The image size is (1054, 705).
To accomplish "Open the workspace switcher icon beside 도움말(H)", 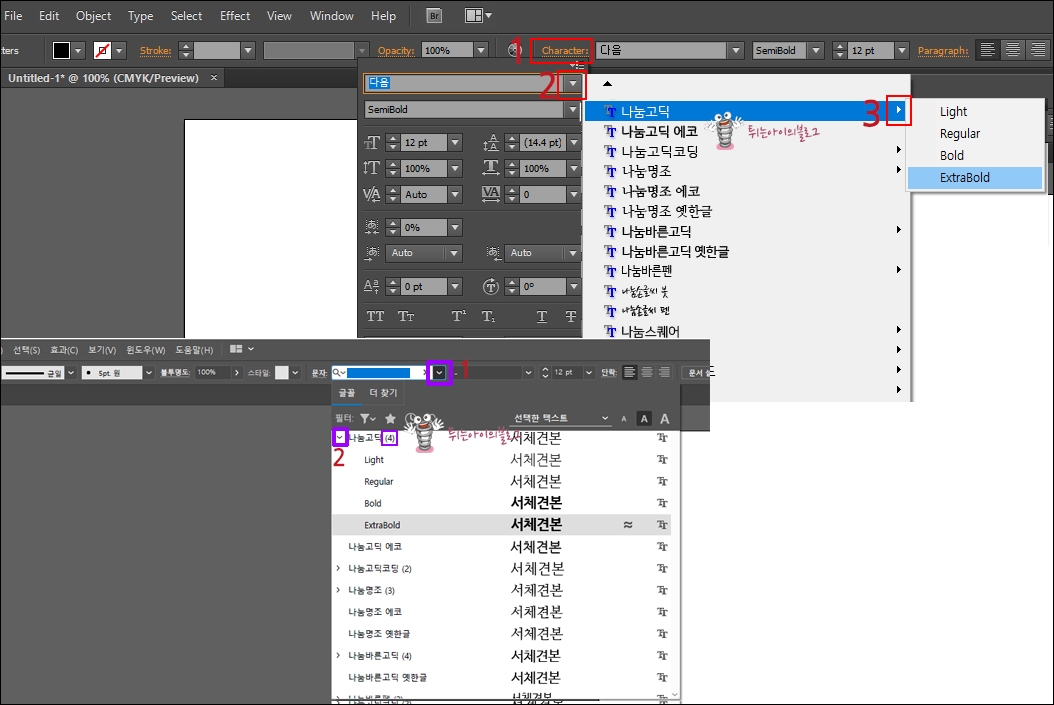I will (241, 349).
